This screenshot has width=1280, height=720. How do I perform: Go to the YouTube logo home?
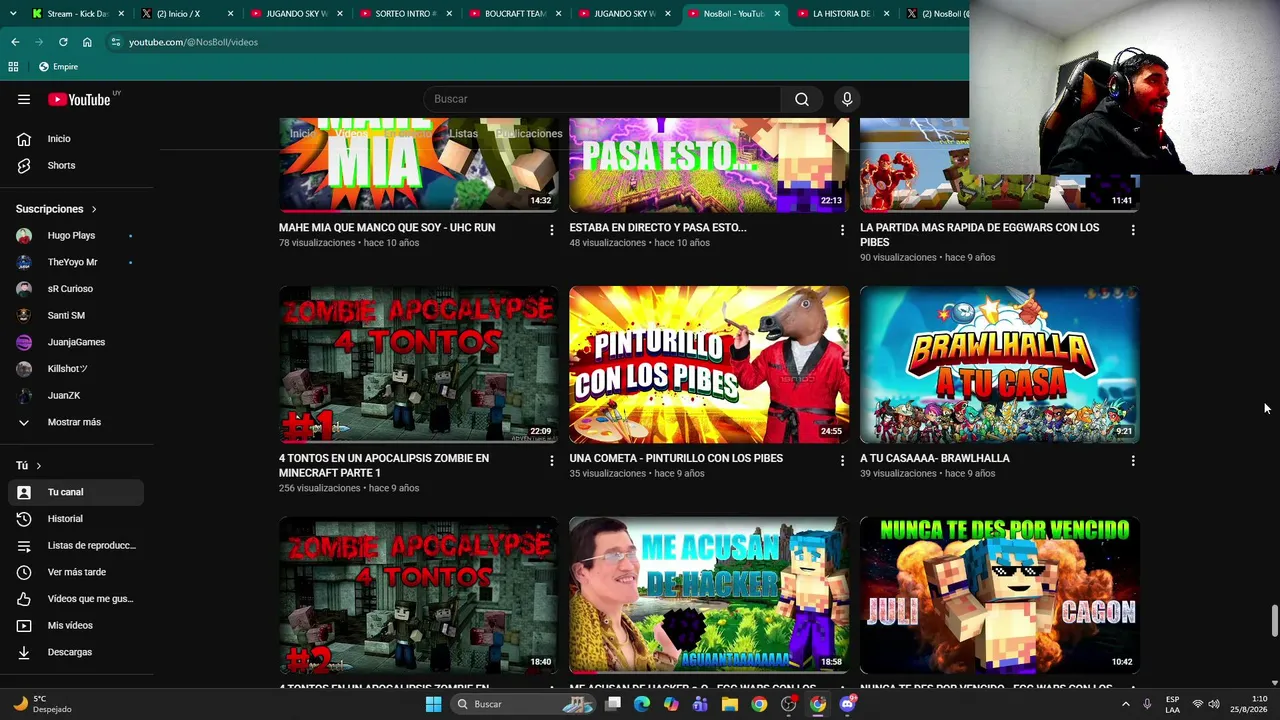(79, 99)
